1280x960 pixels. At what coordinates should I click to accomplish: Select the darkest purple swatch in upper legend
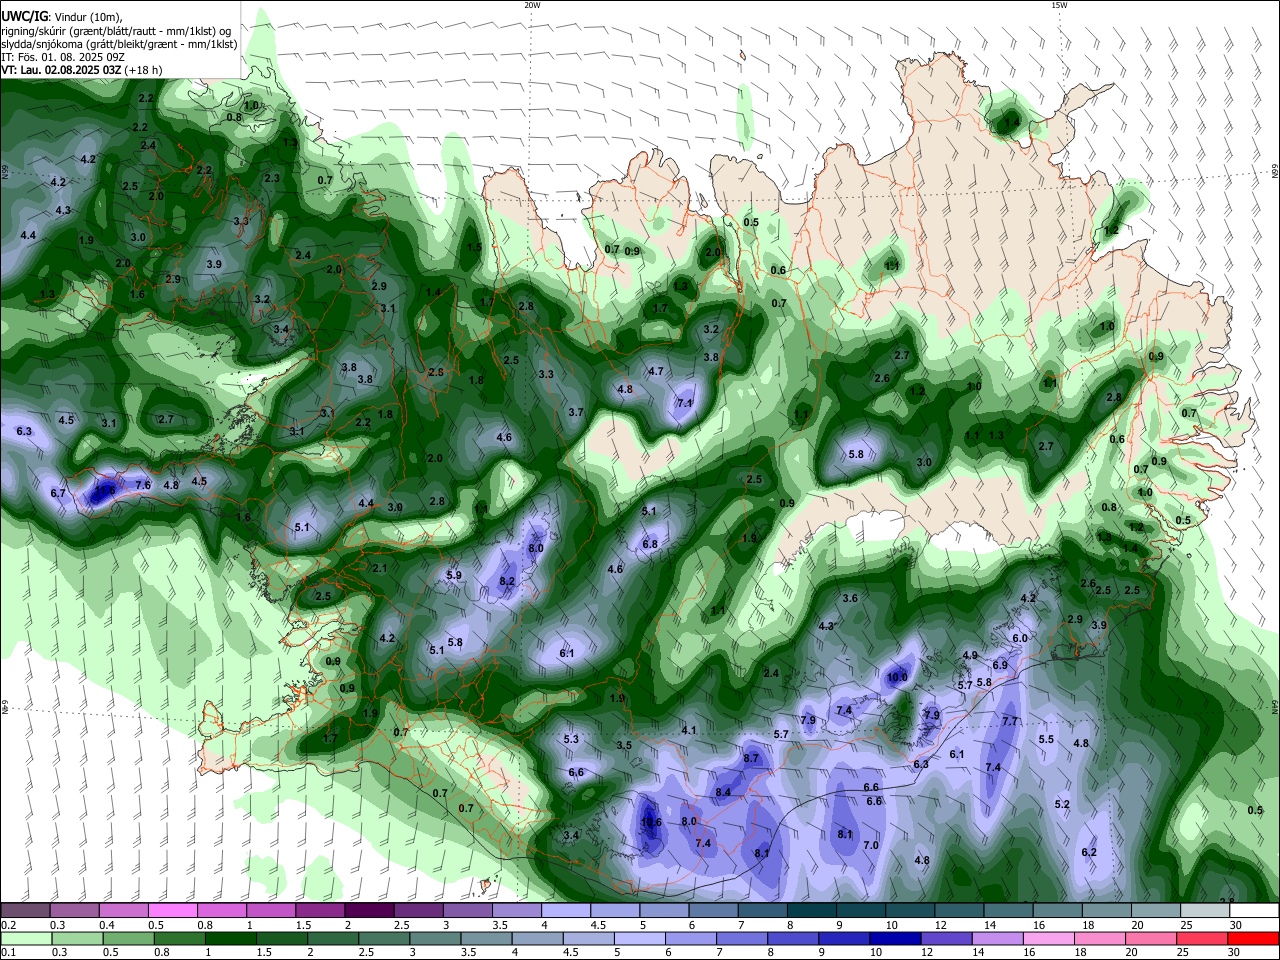click(368, 910)
